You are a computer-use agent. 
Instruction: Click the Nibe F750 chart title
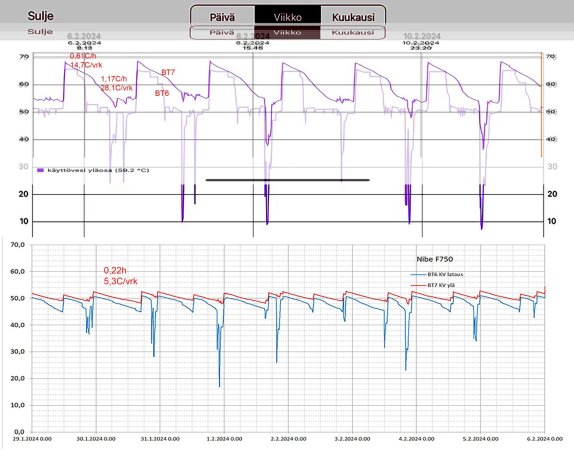(435, 259)
